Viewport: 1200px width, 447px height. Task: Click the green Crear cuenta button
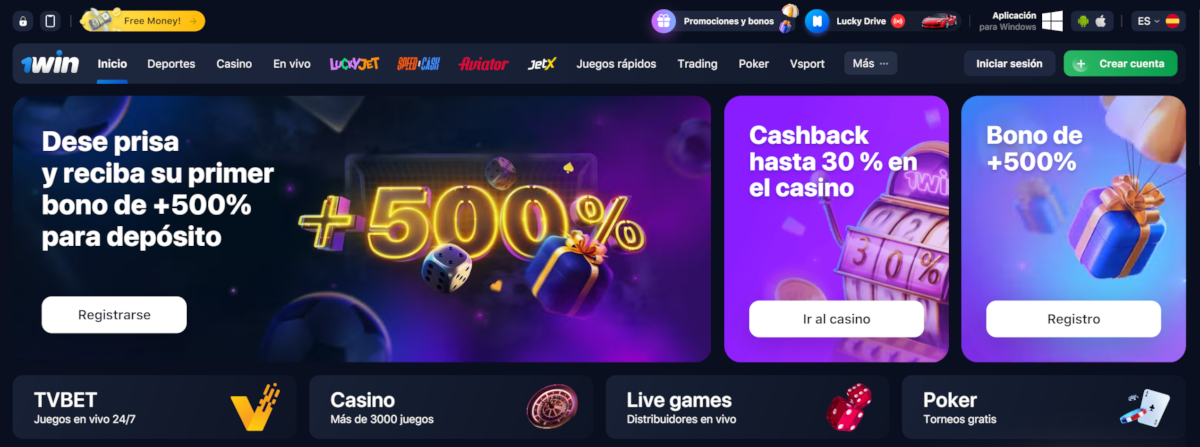1121,63
